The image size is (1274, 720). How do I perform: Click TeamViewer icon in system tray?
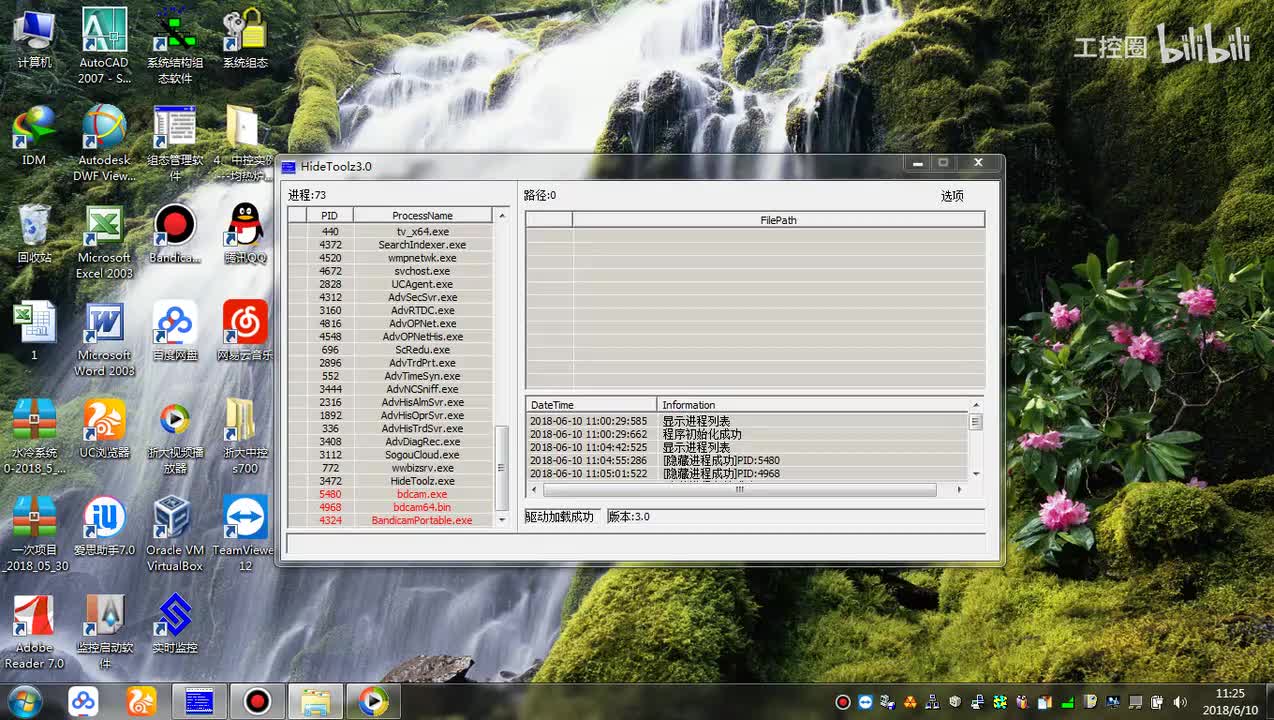[866, 702]
